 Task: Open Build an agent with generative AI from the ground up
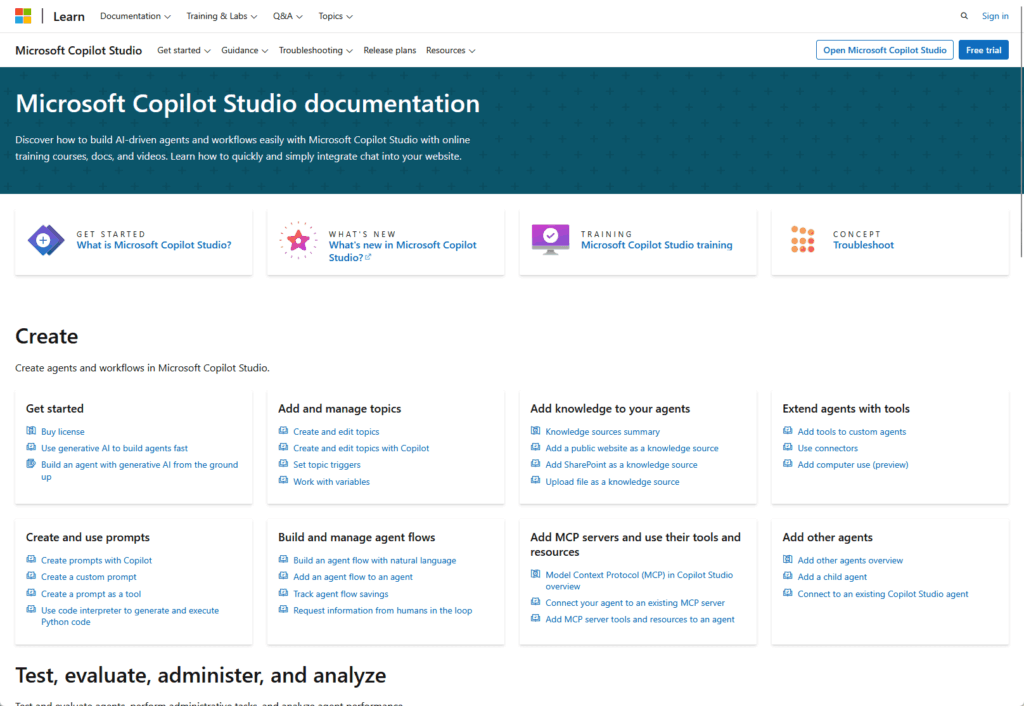pyautogui.click(x=139, y=470)
